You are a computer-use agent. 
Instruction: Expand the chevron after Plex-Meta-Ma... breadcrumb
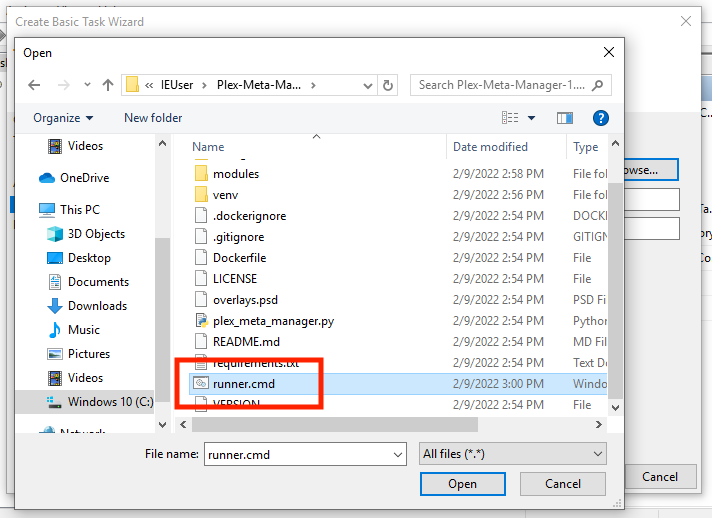click(313, 85)
